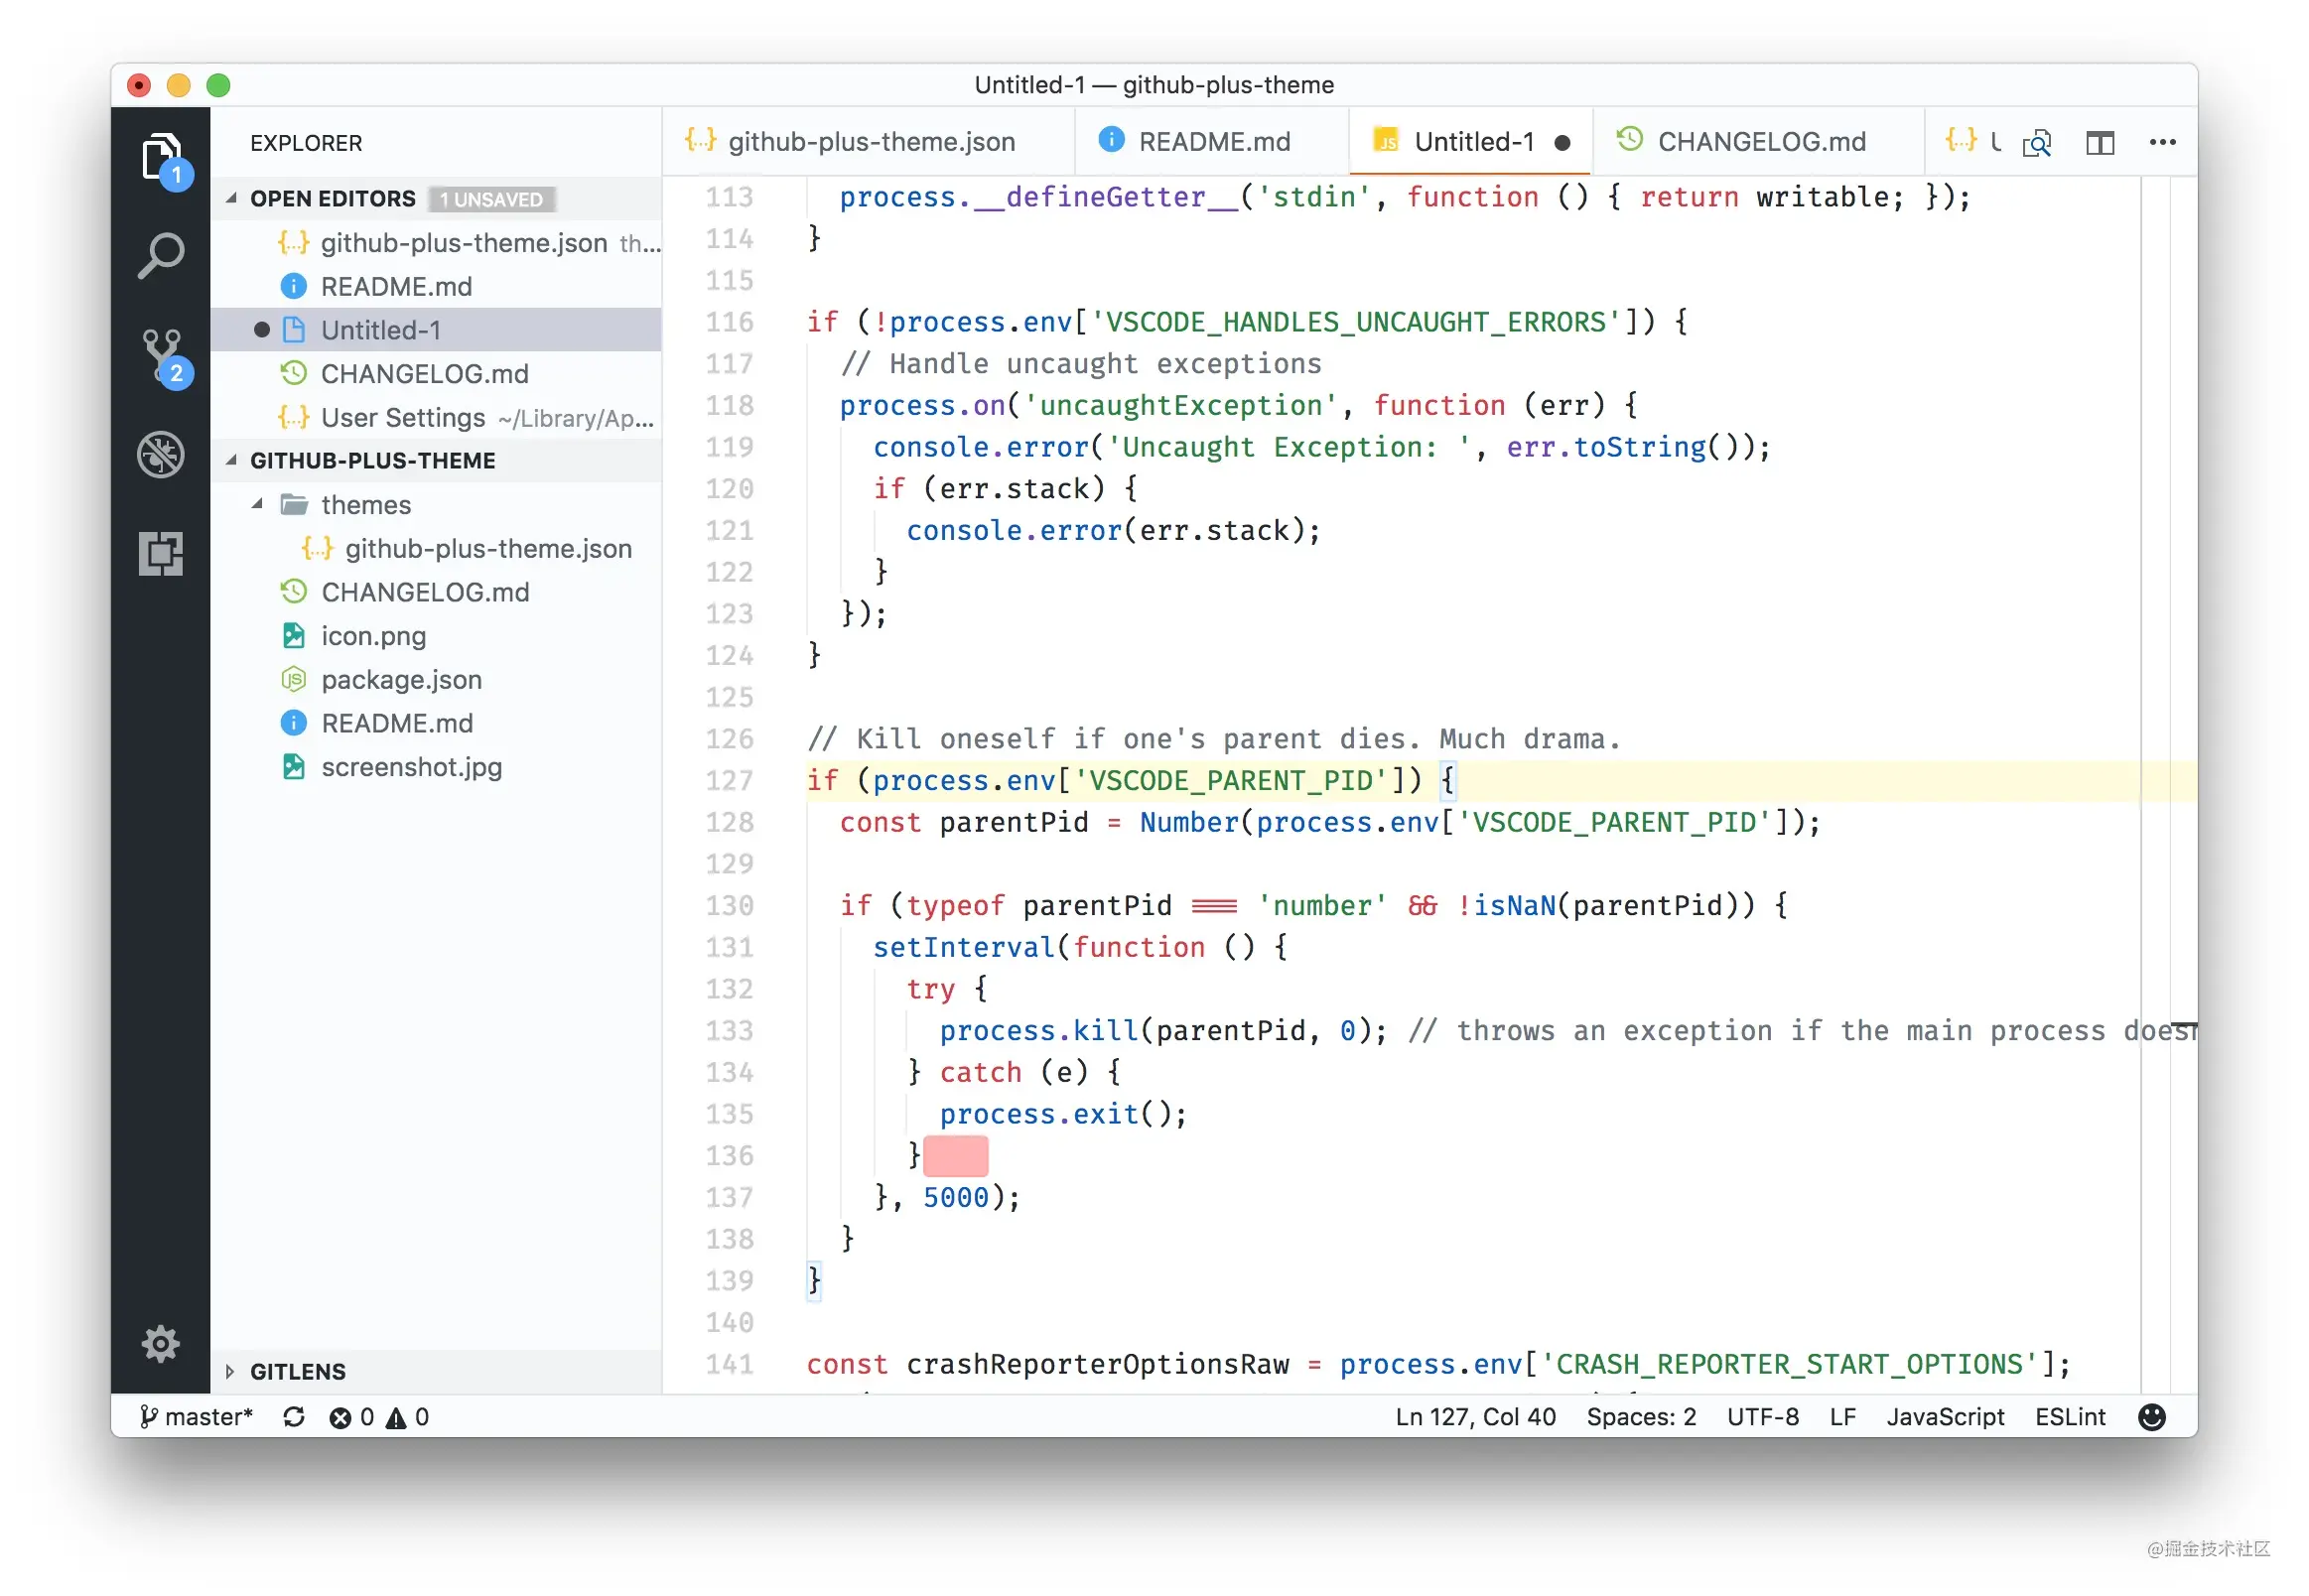Click the unsaved Untitled-1 close button

1566,142
